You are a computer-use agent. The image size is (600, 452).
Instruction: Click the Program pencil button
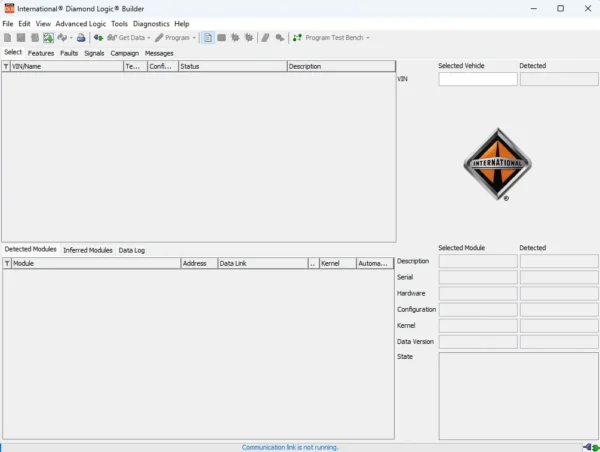coord(173,38)
